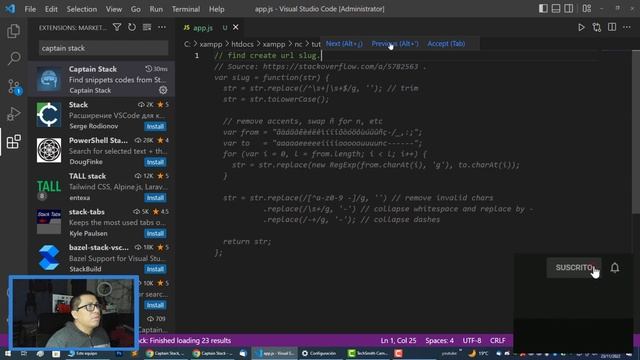The height and width of the screenshot is (360, 640).
Task: Change line endings via CRLF status item
Action: coord(498,340)
